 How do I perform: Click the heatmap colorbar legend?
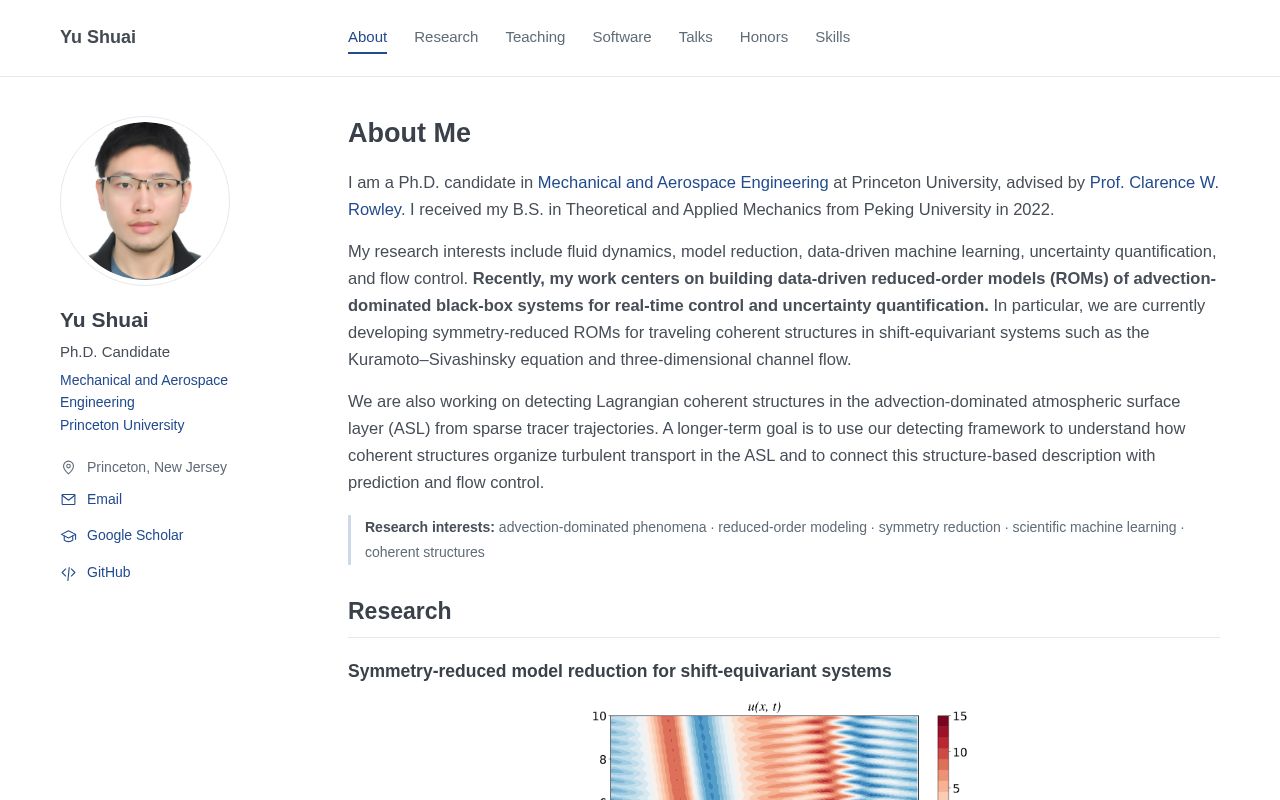(x=951, y=757)
